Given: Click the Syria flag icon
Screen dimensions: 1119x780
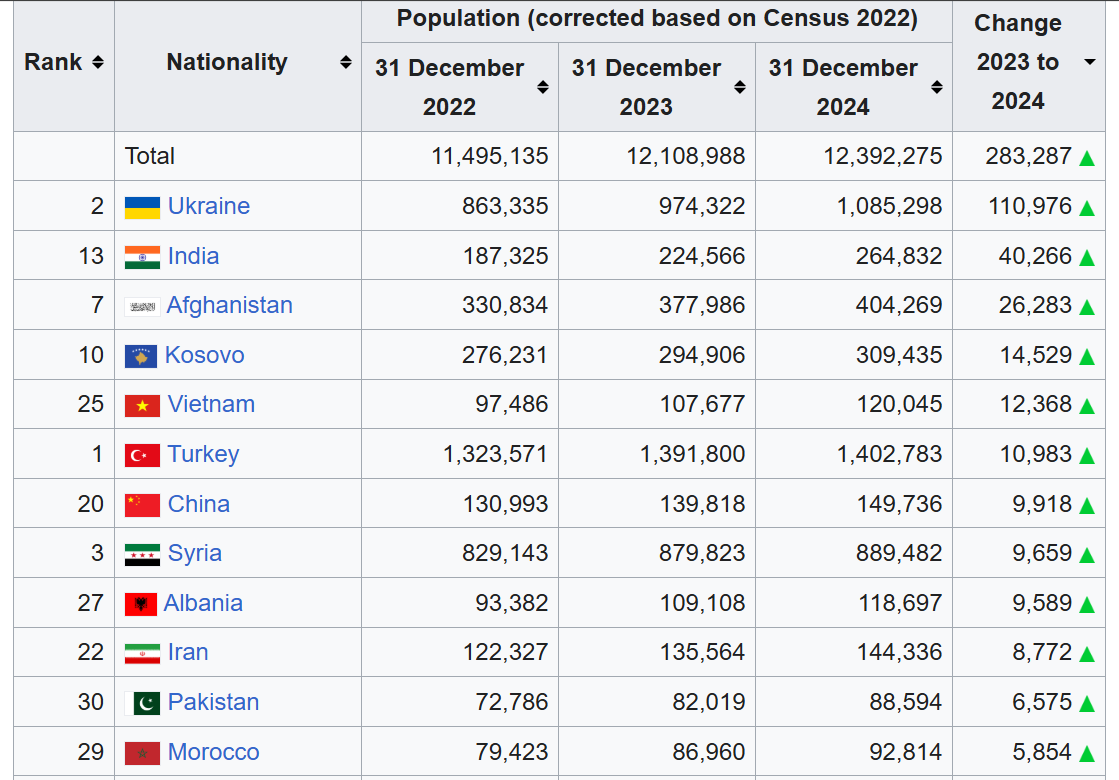Looking at the screenshot, I should pyautogui.click(x=142, y=554).
